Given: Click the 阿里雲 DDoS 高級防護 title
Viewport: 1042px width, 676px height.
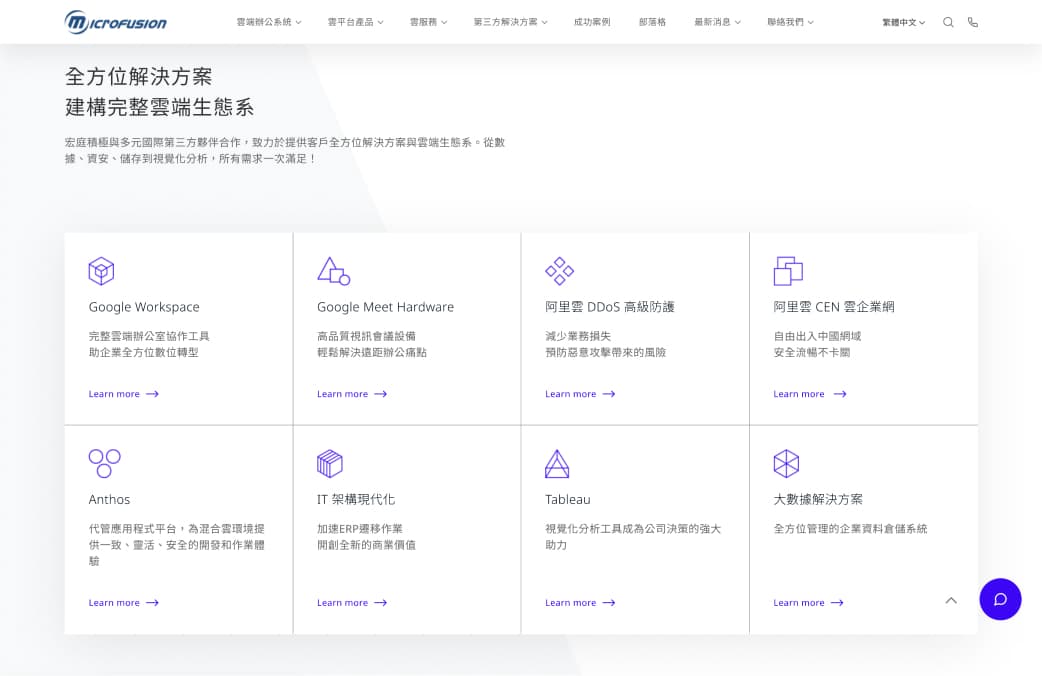Looking at the screenshot, I should click(x=610, y=307).
